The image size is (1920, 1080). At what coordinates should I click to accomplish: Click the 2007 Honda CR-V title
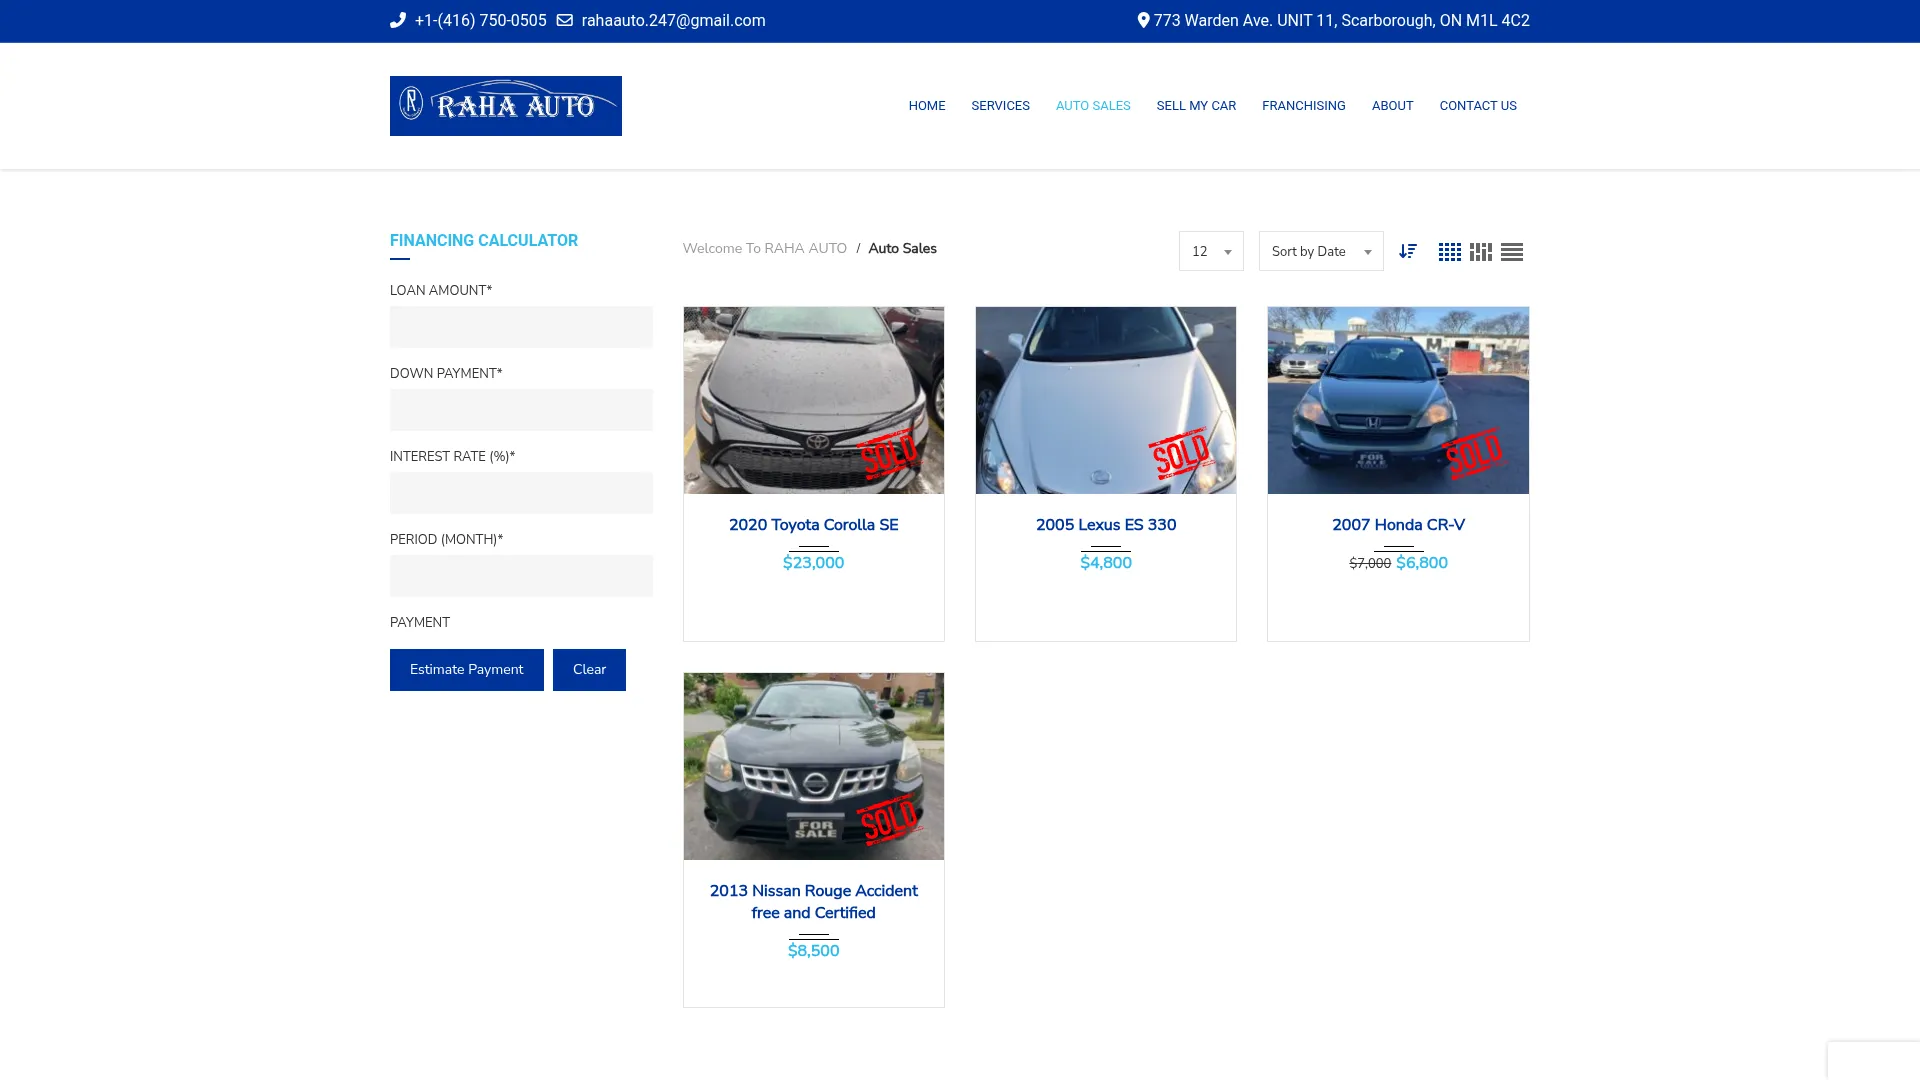[x=1398, y=525]
